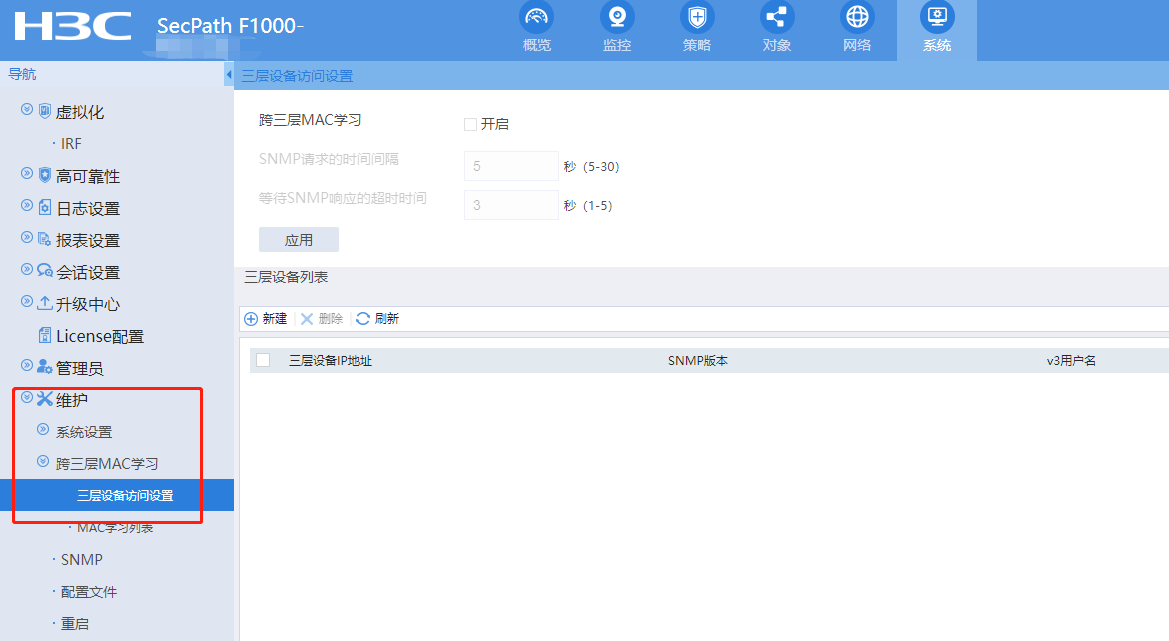Expand the 报表设置 tree node

(27, 238)
